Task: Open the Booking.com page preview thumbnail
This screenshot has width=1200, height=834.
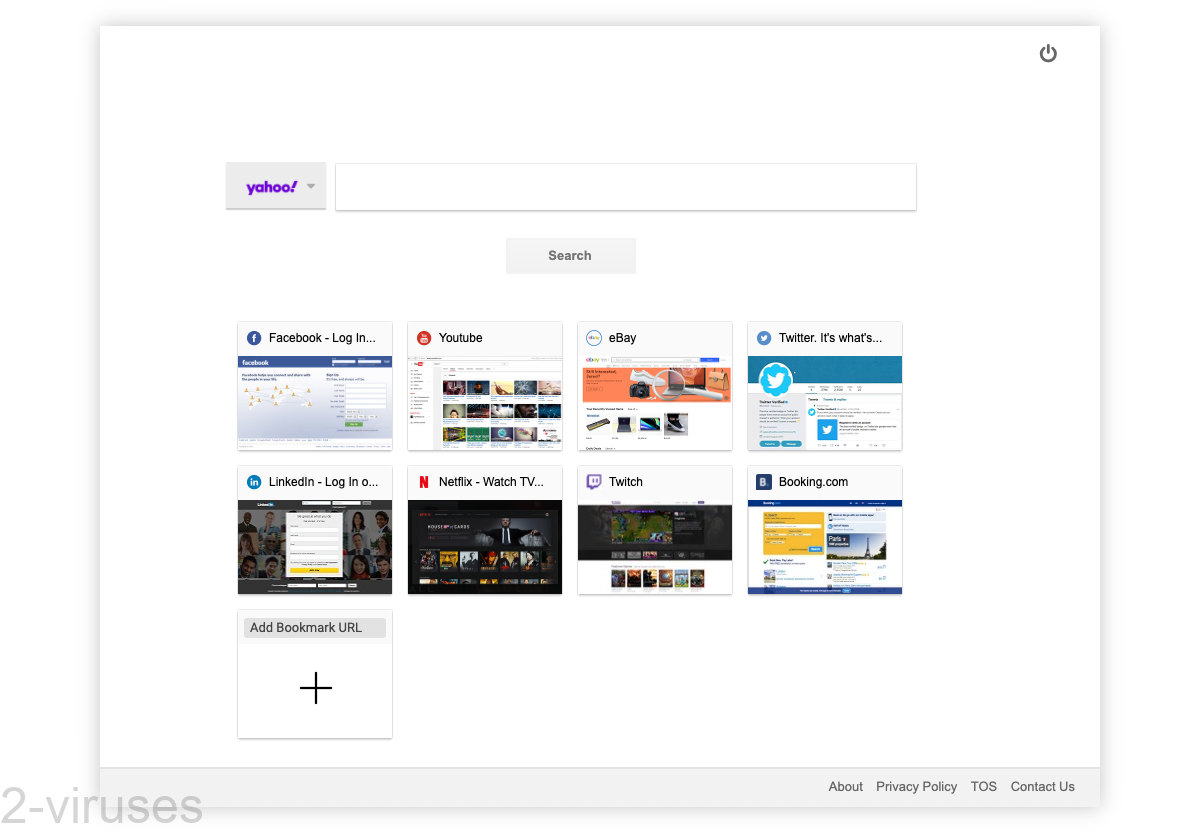Action: [x=825, y=547]
